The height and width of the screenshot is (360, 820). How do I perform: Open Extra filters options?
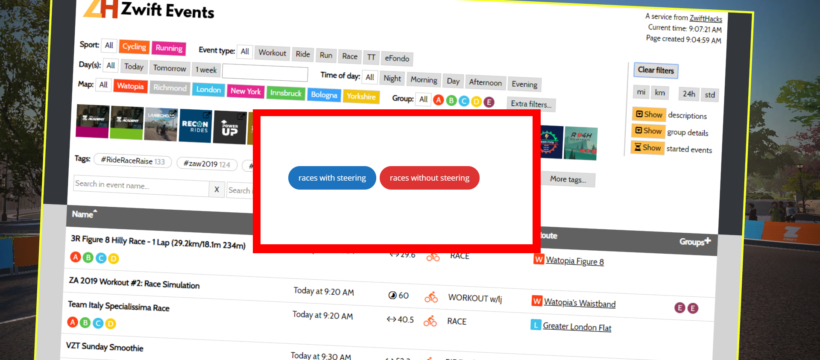pyautogui.click(x=531, y=104)
